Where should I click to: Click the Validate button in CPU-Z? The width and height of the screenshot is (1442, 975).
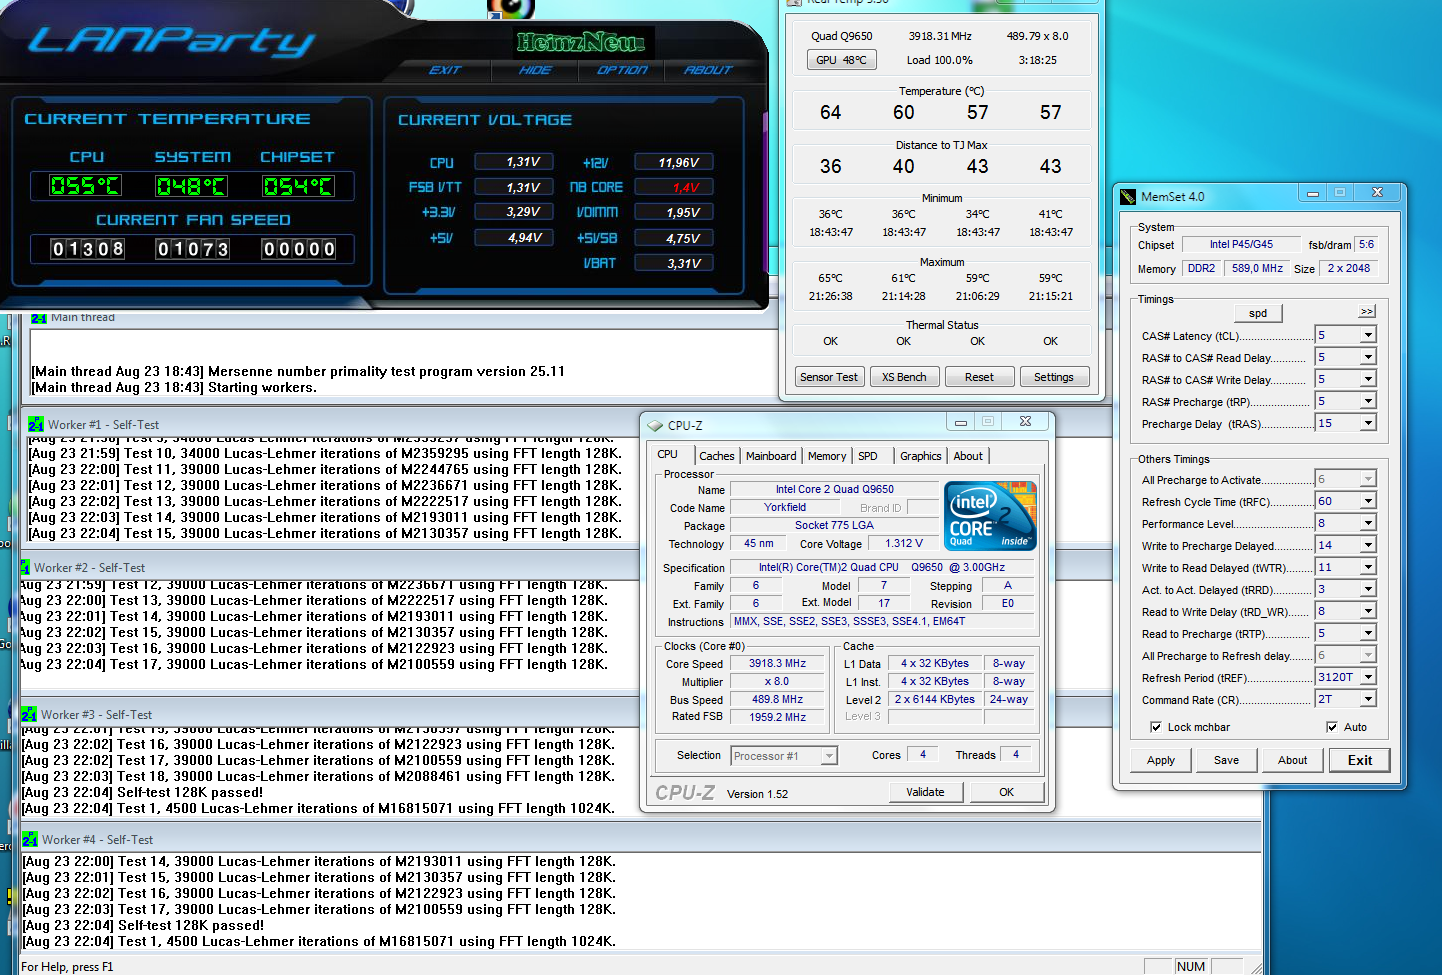[x=925, y=792]
